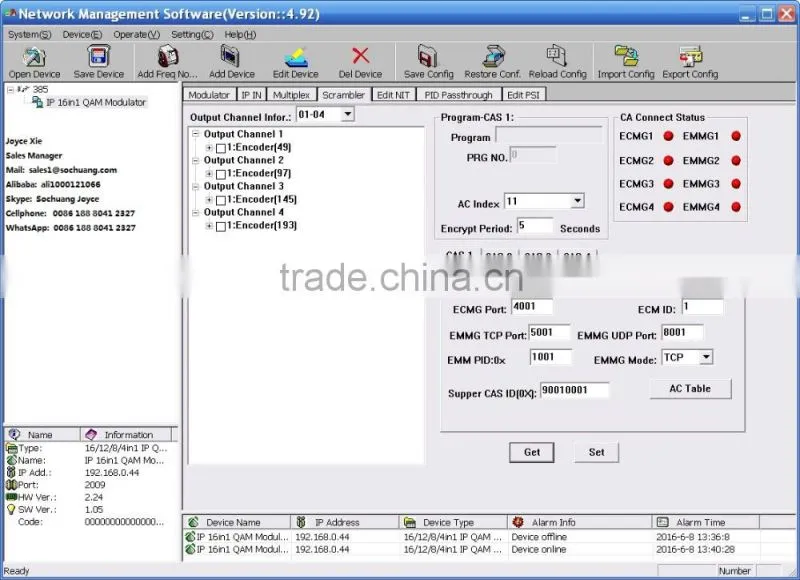Click the IP Address column icon in alarm list

tap(301, 522)
